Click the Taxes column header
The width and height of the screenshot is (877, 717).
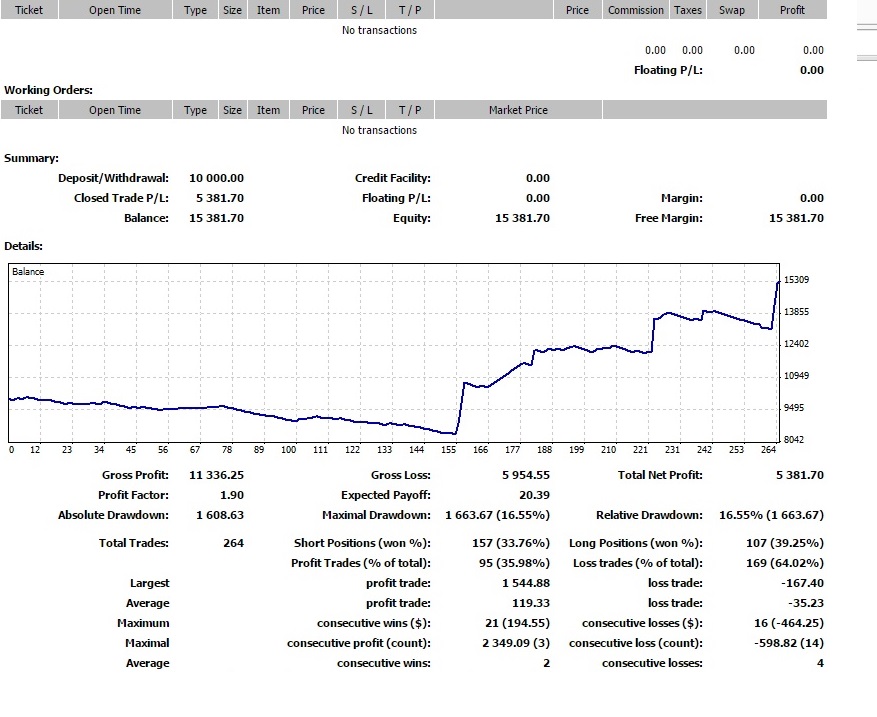click(x=688, y=10)
